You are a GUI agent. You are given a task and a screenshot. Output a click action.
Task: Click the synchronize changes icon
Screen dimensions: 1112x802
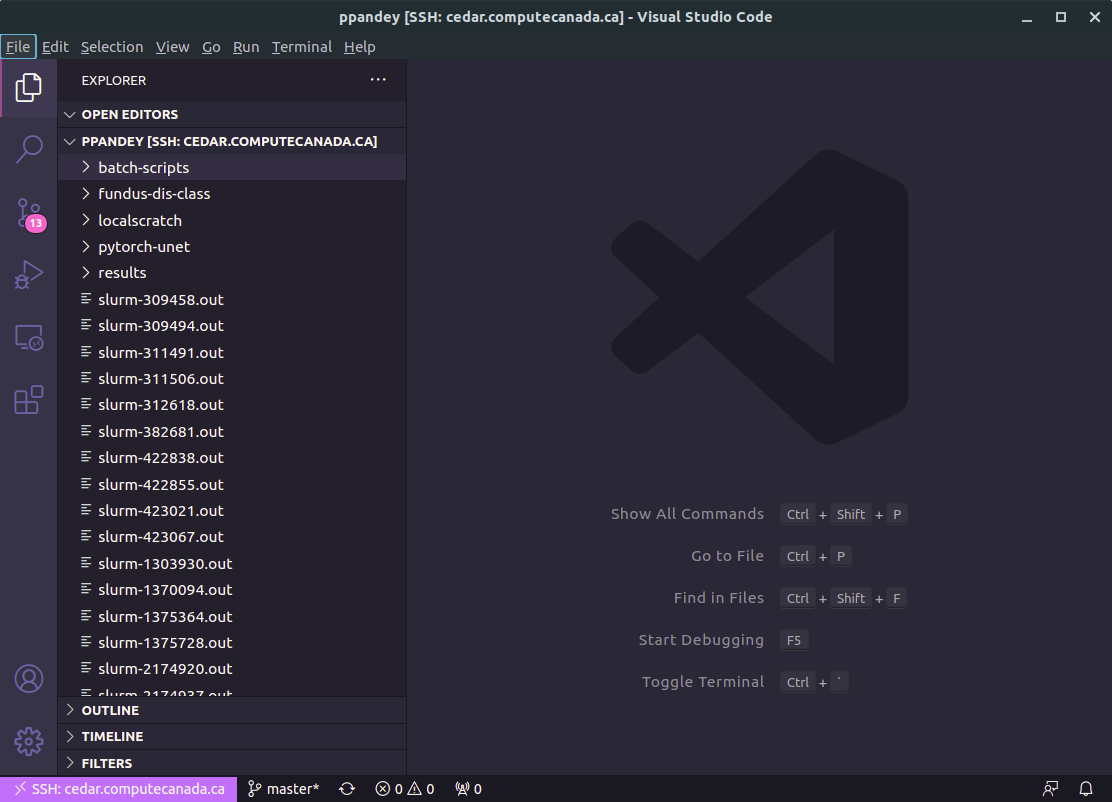(x=347, y=789)
